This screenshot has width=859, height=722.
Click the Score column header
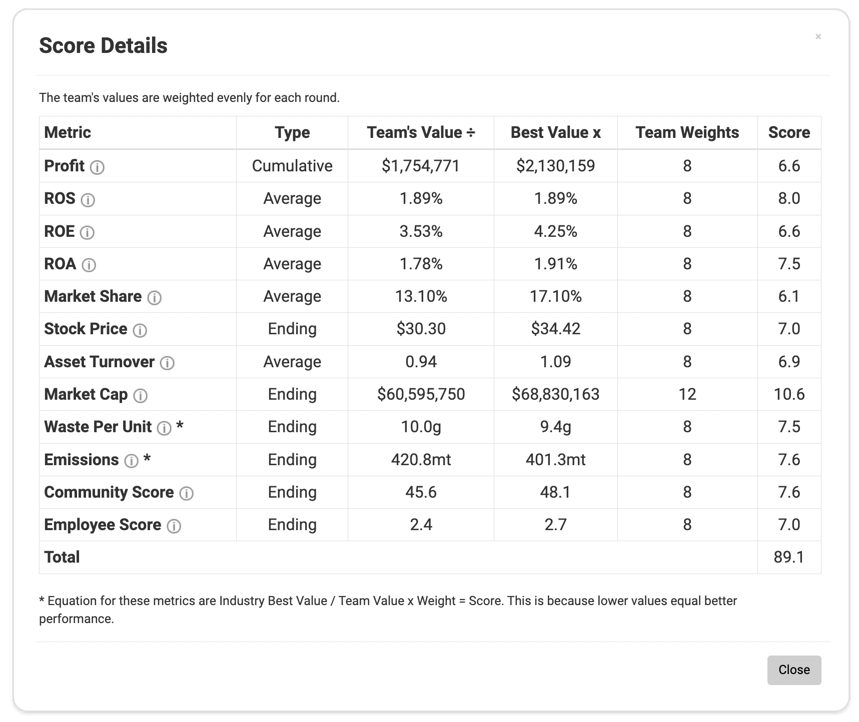[789, 132]
